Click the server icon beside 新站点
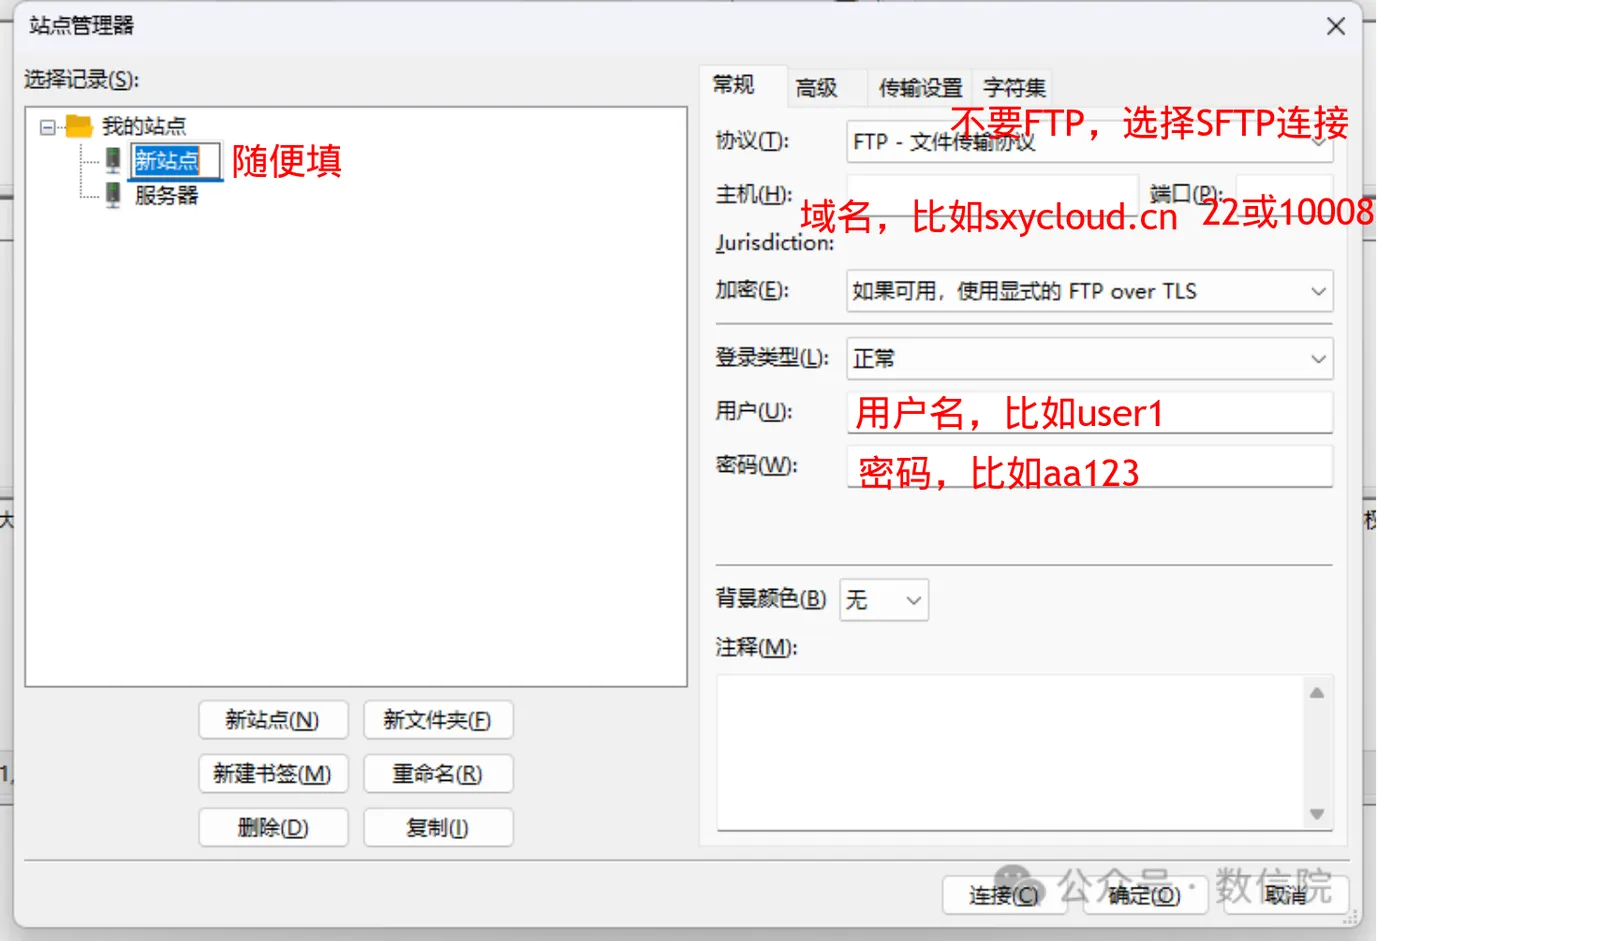Screen dimensions: 1600x941 tap(113, 160)
